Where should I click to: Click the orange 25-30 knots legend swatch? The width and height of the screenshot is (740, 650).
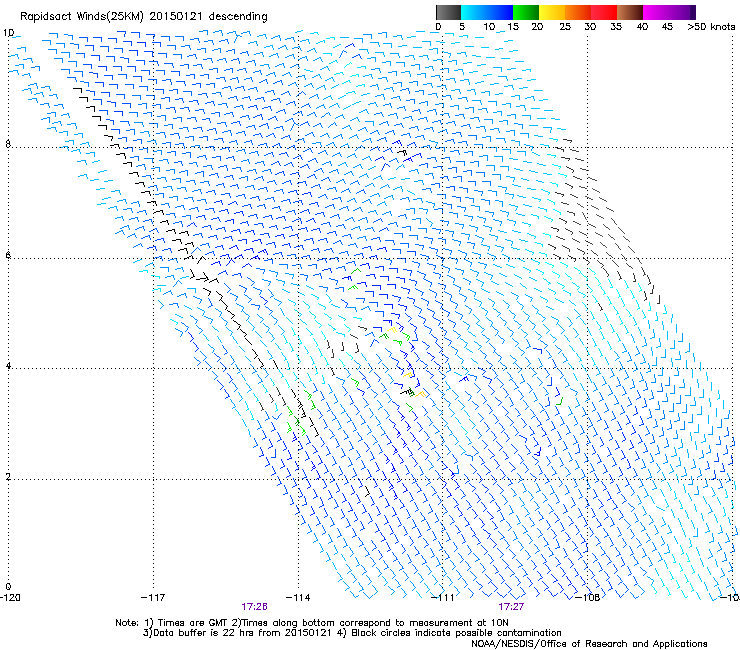tap(578, 12)
